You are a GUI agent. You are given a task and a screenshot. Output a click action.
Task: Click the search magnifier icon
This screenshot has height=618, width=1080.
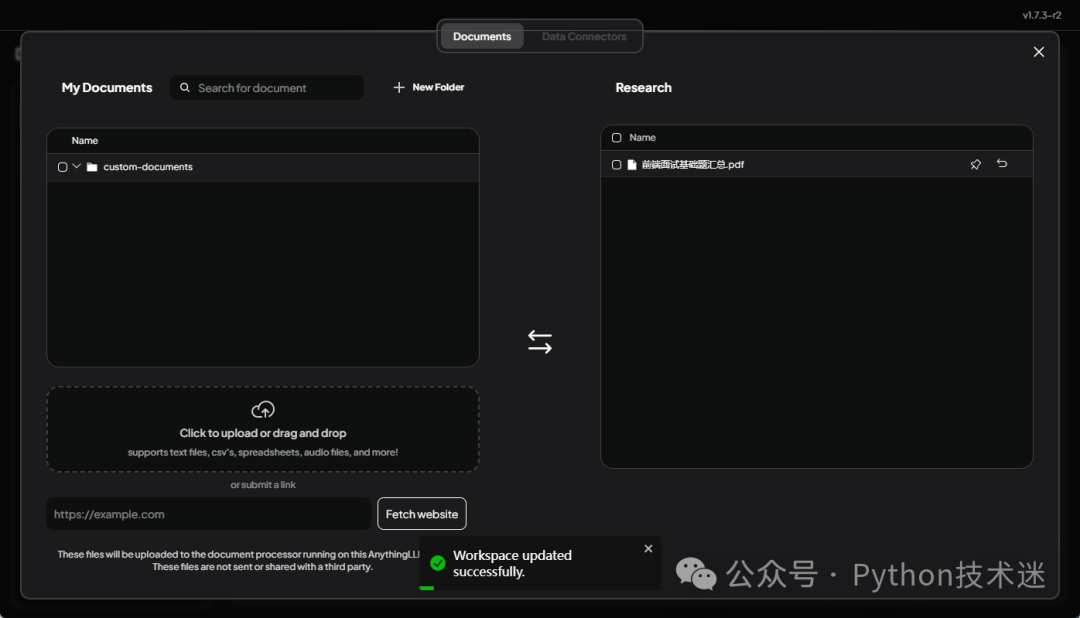185,87
